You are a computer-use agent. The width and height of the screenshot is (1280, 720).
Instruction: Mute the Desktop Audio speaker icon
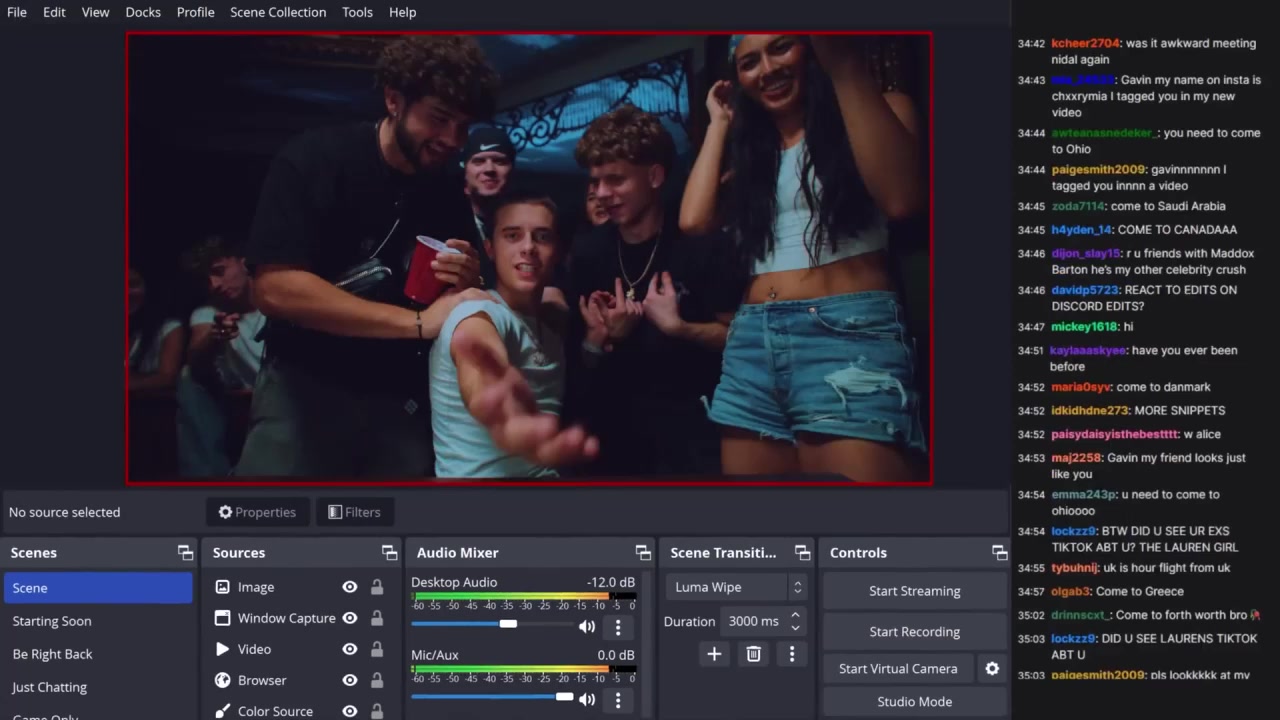(x=587, y=627)
